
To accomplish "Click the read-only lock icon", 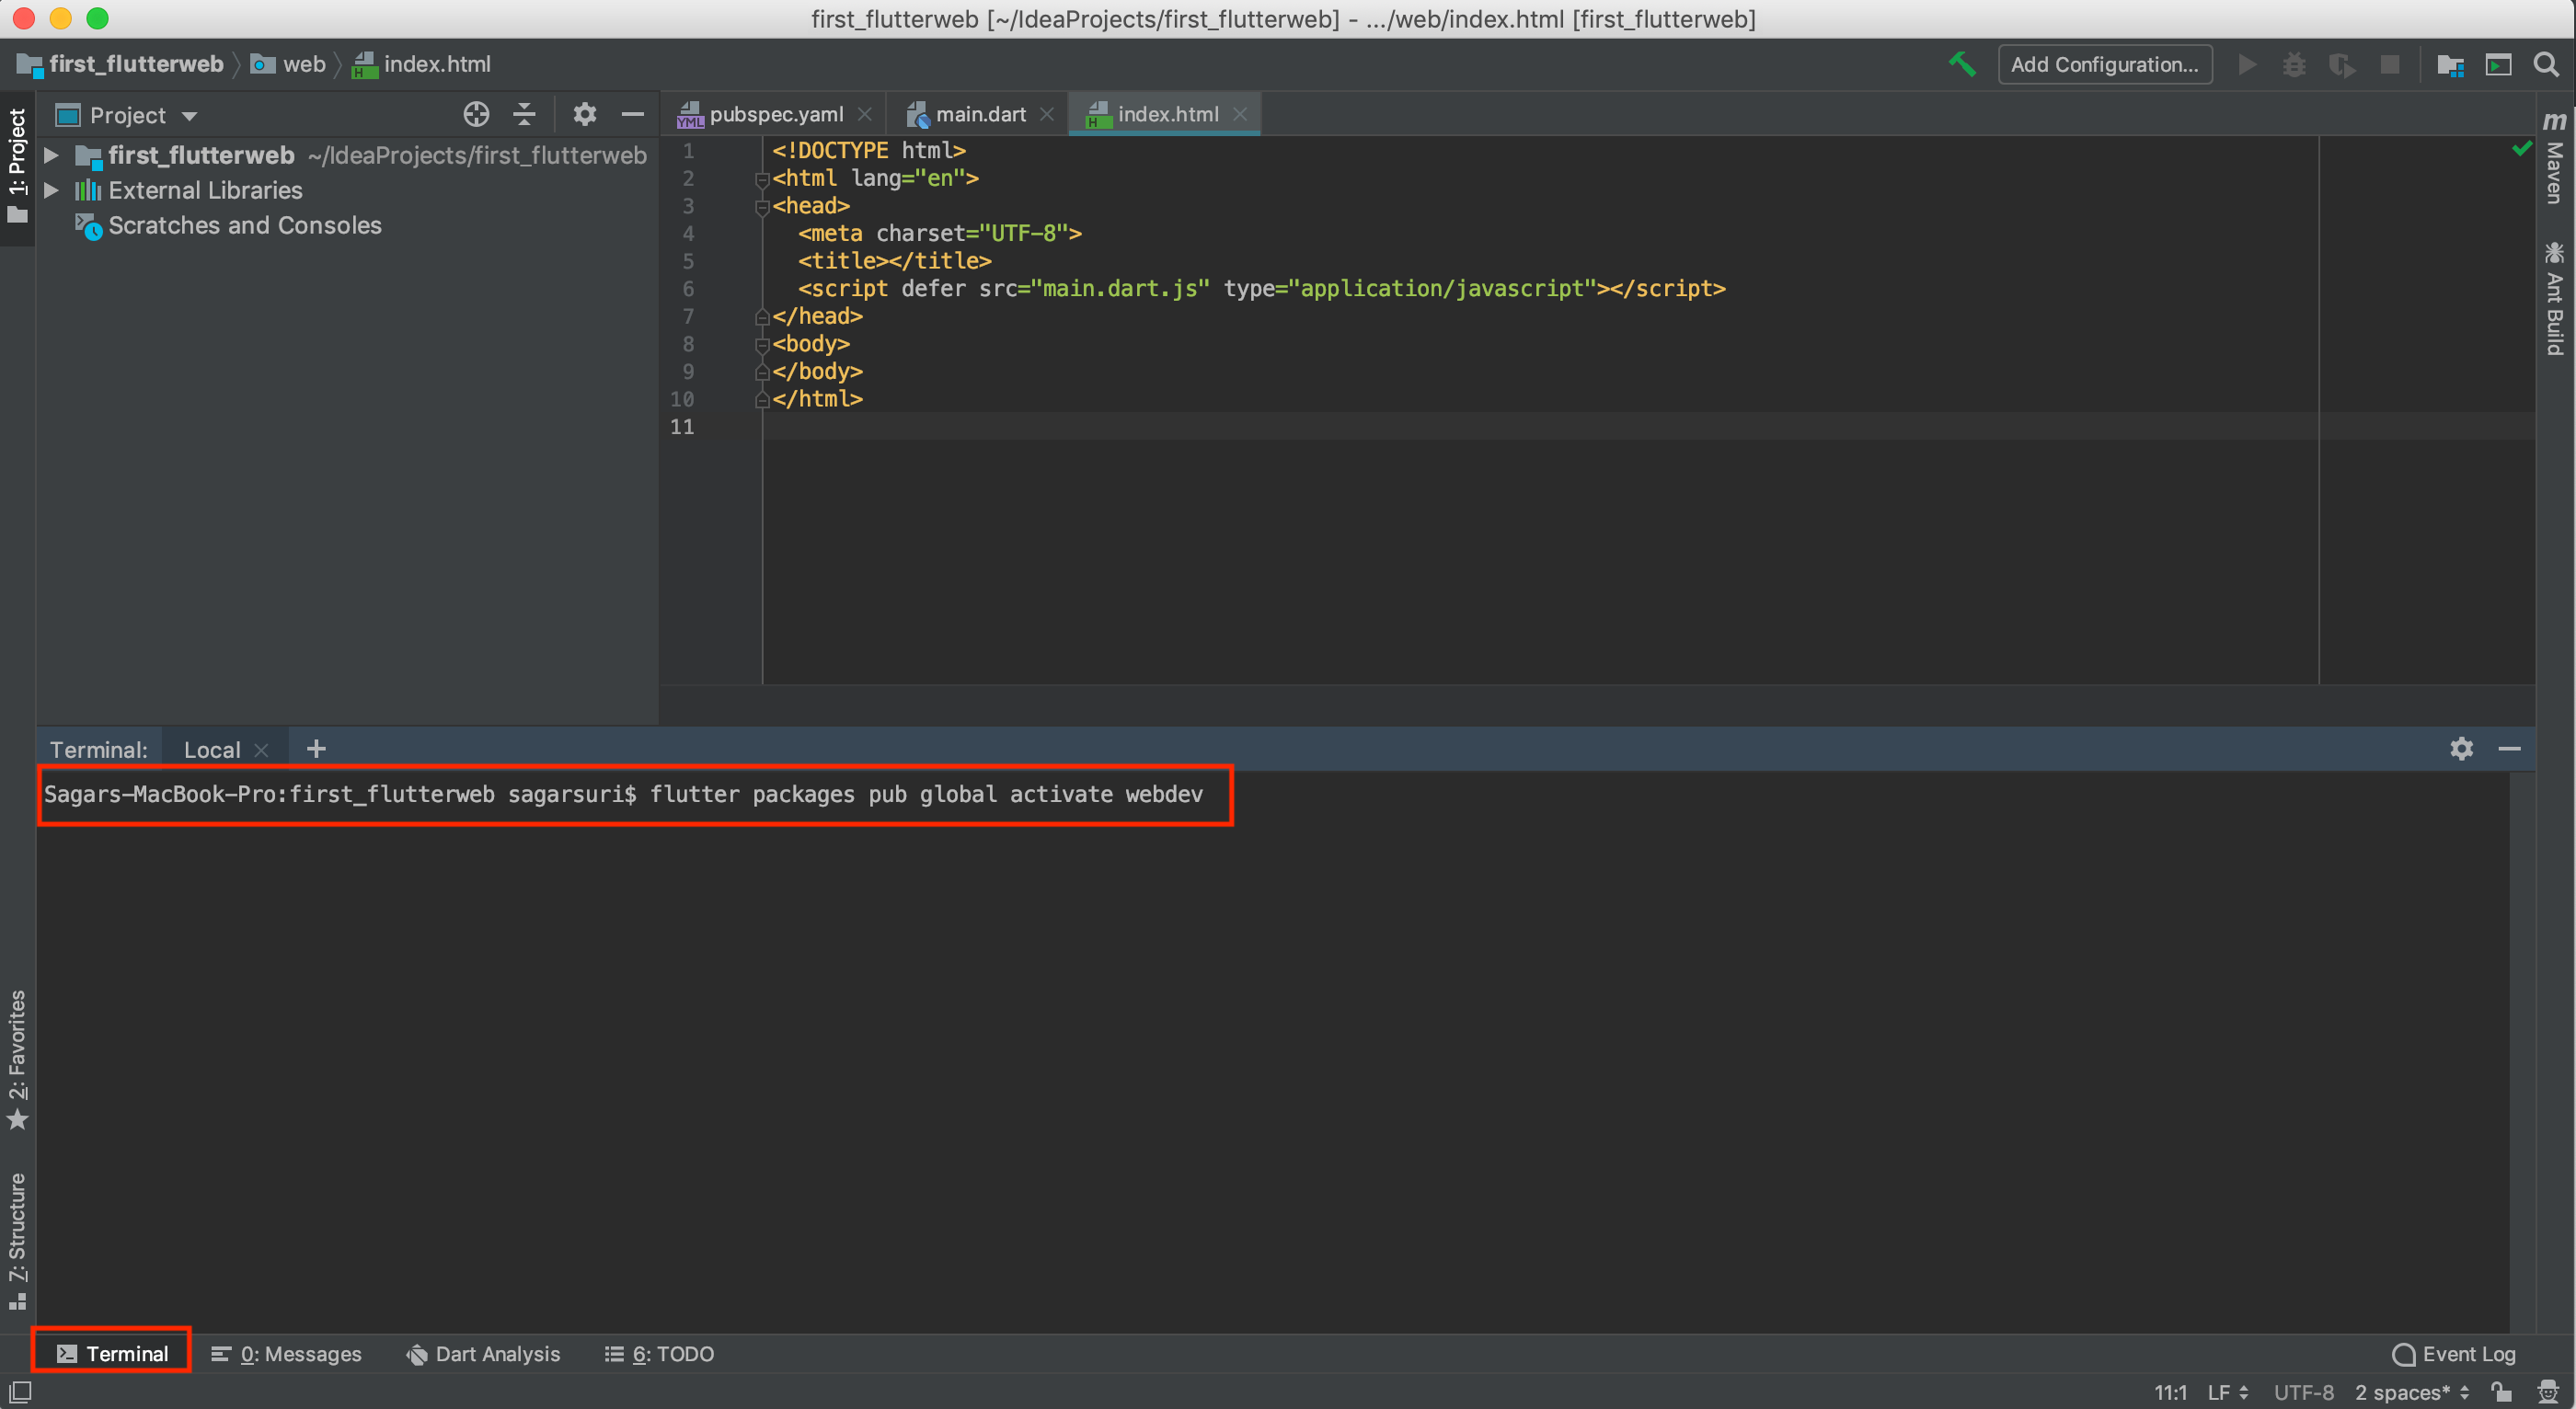I will pos(2501,1391).
